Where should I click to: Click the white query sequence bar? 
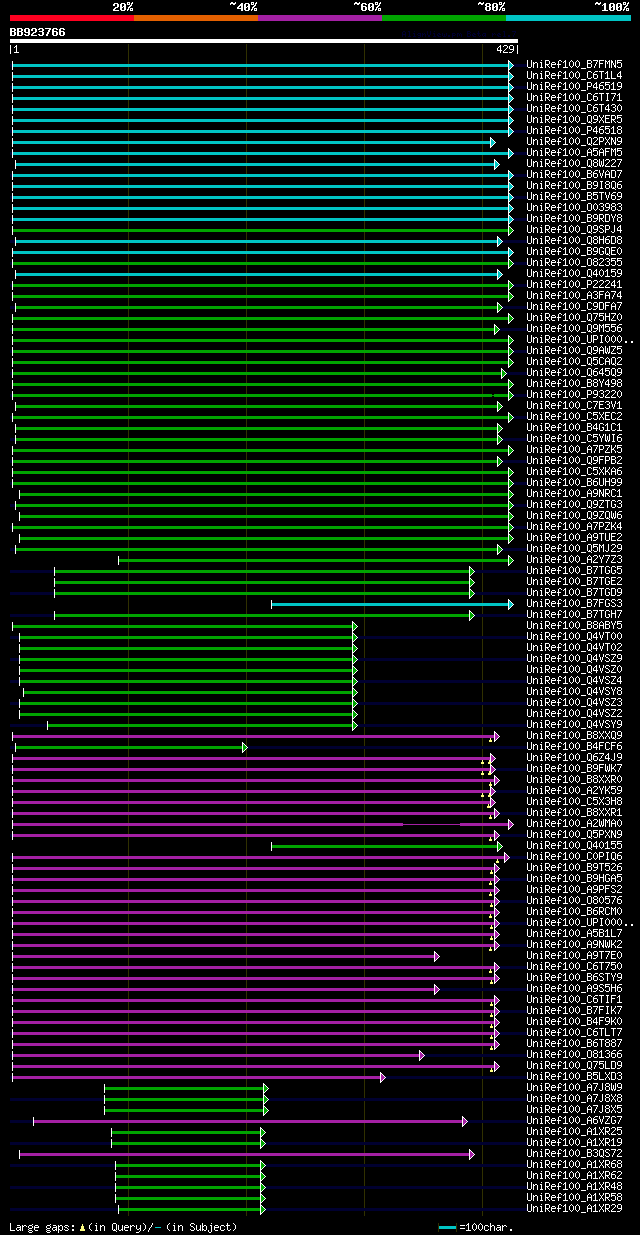tap(264, 41)
